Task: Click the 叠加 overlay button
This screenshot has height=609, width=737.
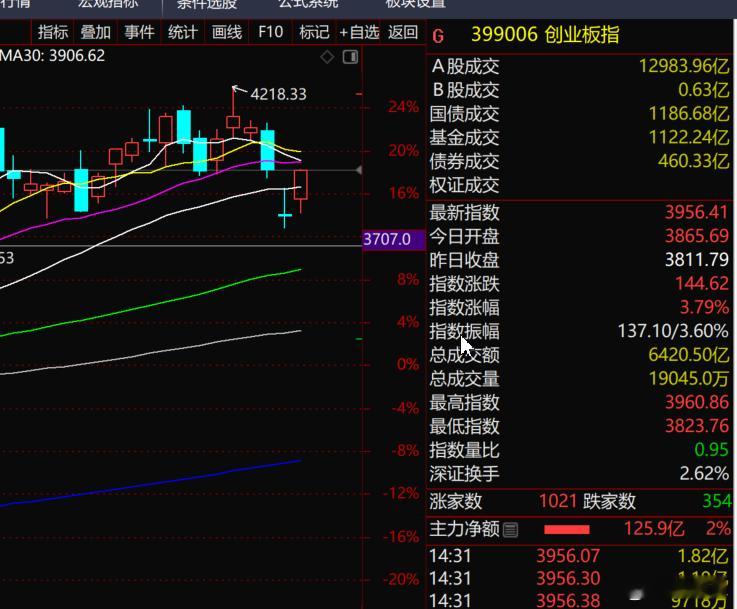Action: (95, 32)
